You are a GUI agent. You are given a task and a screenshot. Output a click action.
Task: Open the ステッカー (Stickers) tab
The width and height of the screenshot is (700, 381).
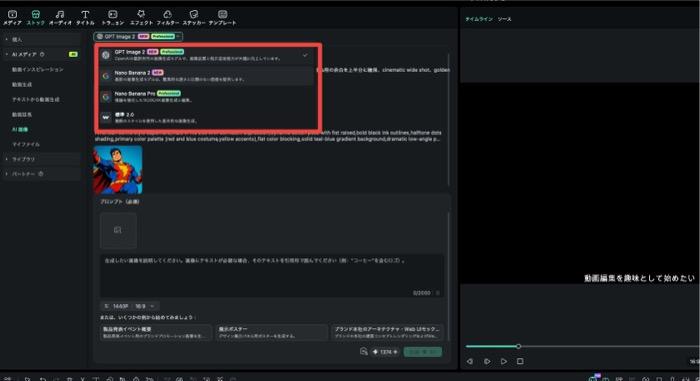pyautogui.click(x=194, y=17)
